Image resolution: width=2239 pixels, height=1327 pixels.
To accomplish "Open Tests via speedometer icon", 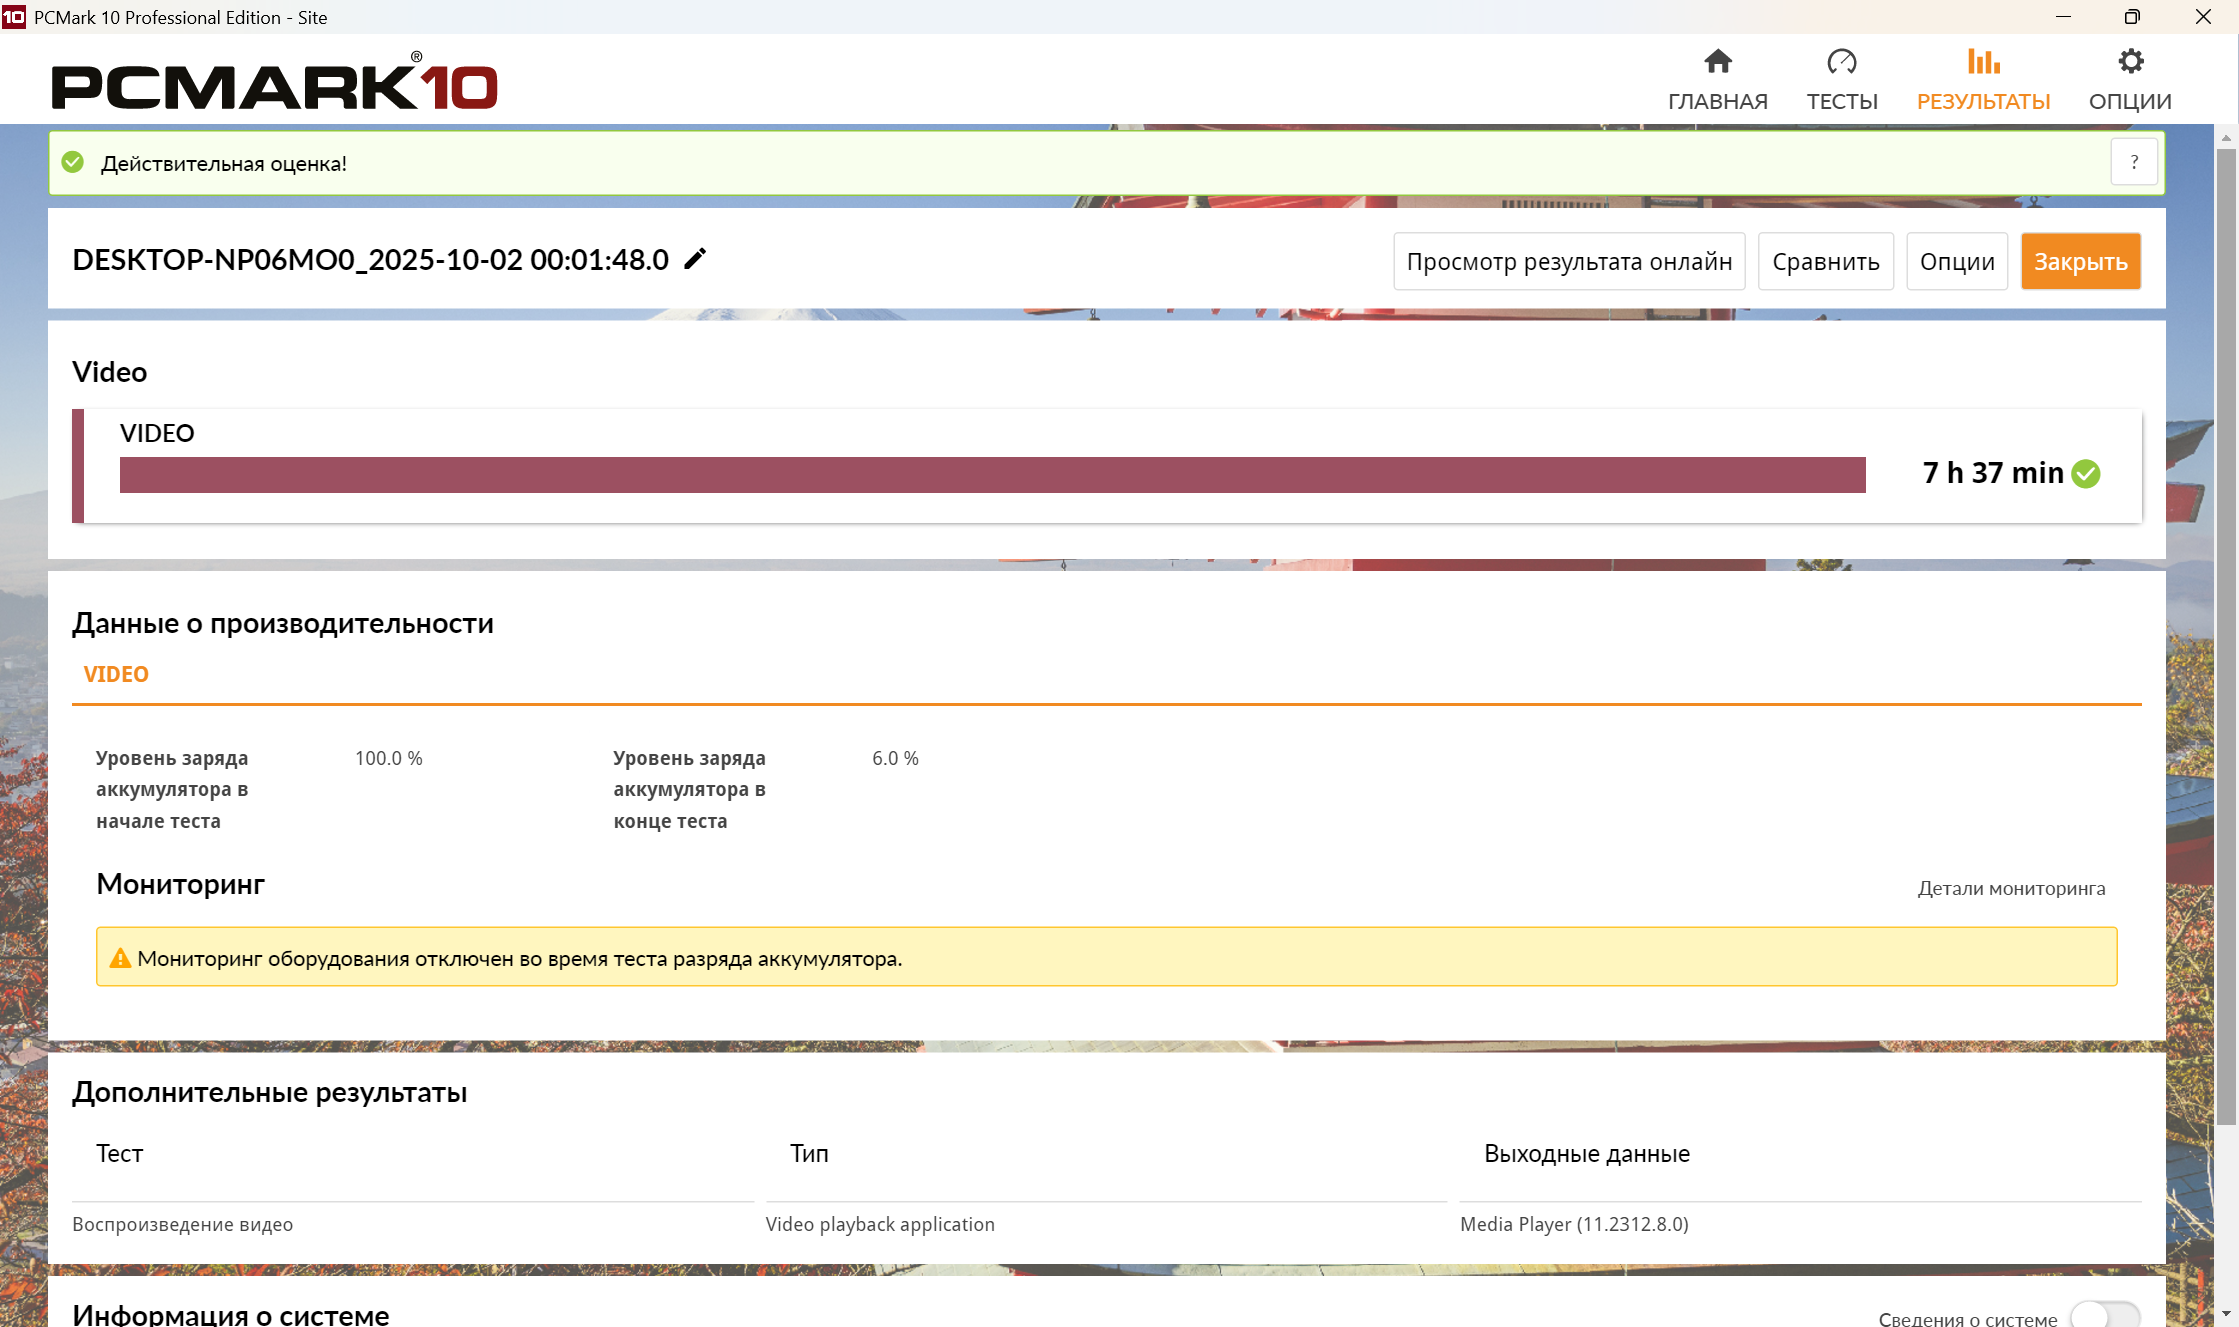I will pyautogui.click(x=1841, y=62).
